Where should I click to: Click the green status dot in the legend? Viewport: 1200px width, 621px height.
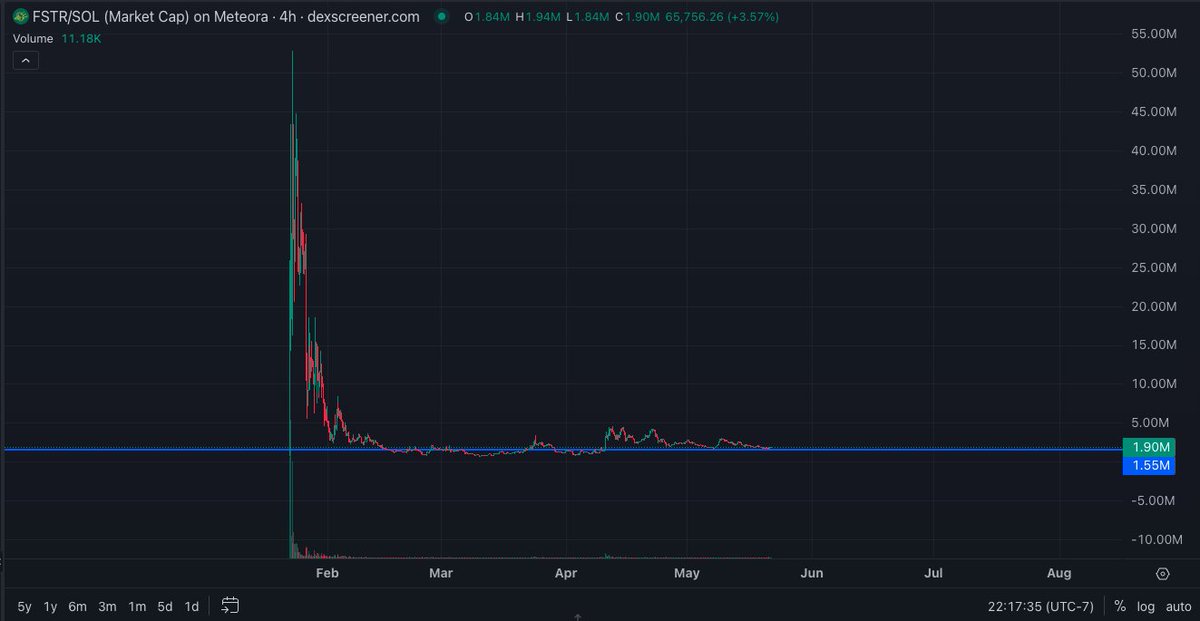441,16
